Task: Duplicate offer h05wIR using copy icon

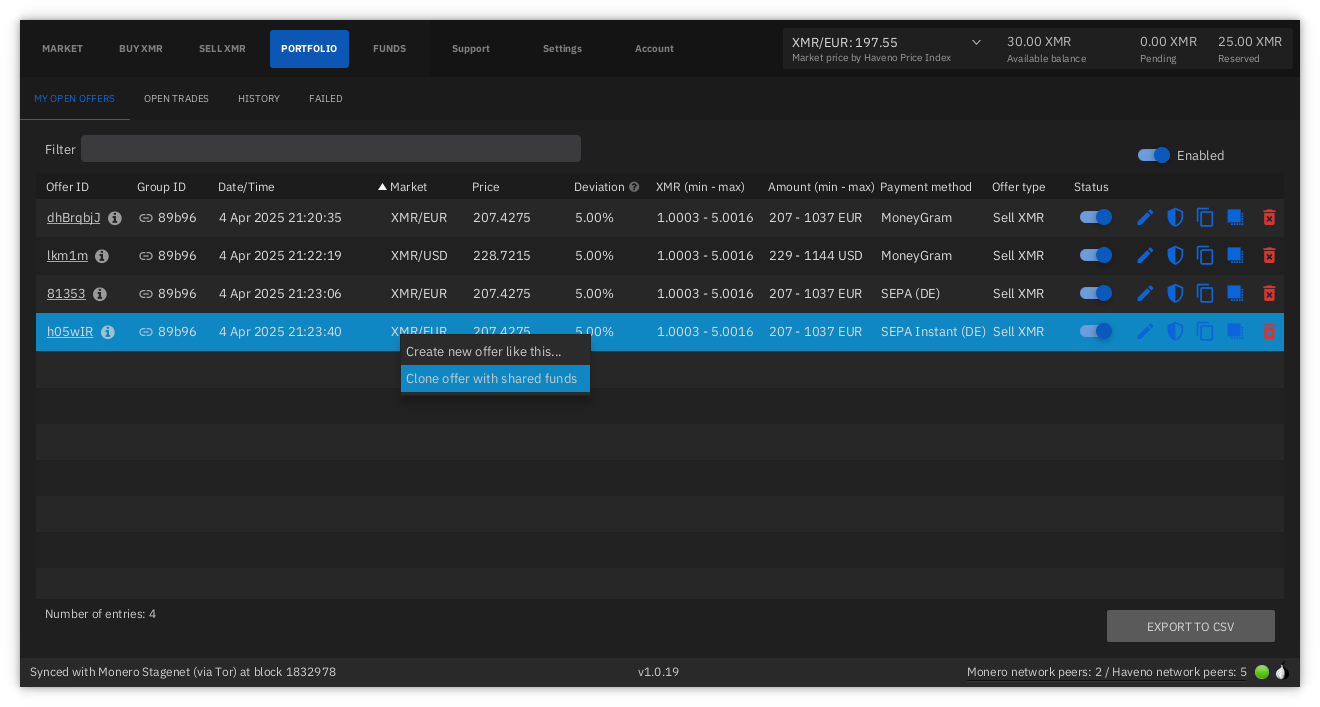Action: 1205,331
